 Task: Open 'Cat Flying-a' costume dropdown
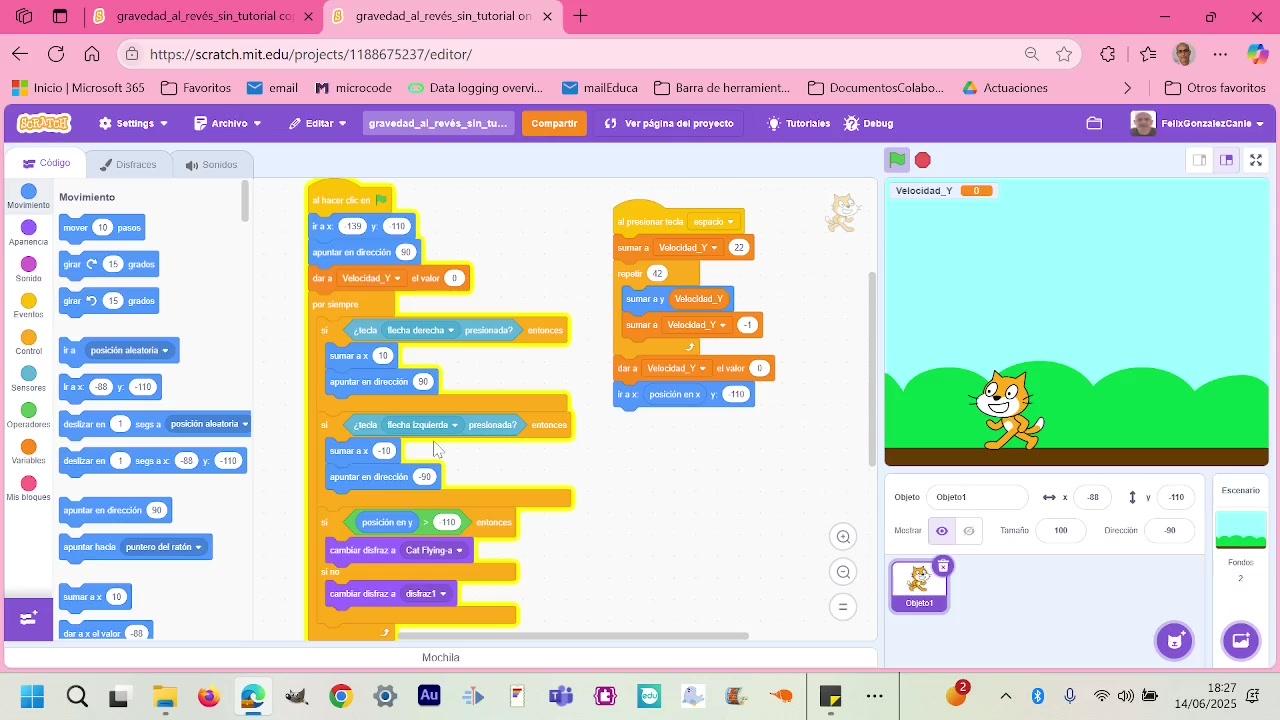(434, 550)
